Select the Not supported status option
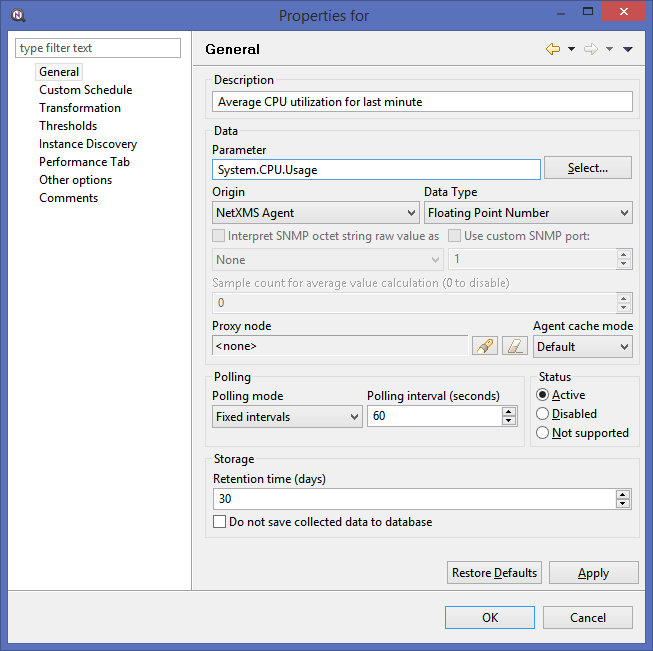Screen dimensions: 653x651 coord(543,433)
